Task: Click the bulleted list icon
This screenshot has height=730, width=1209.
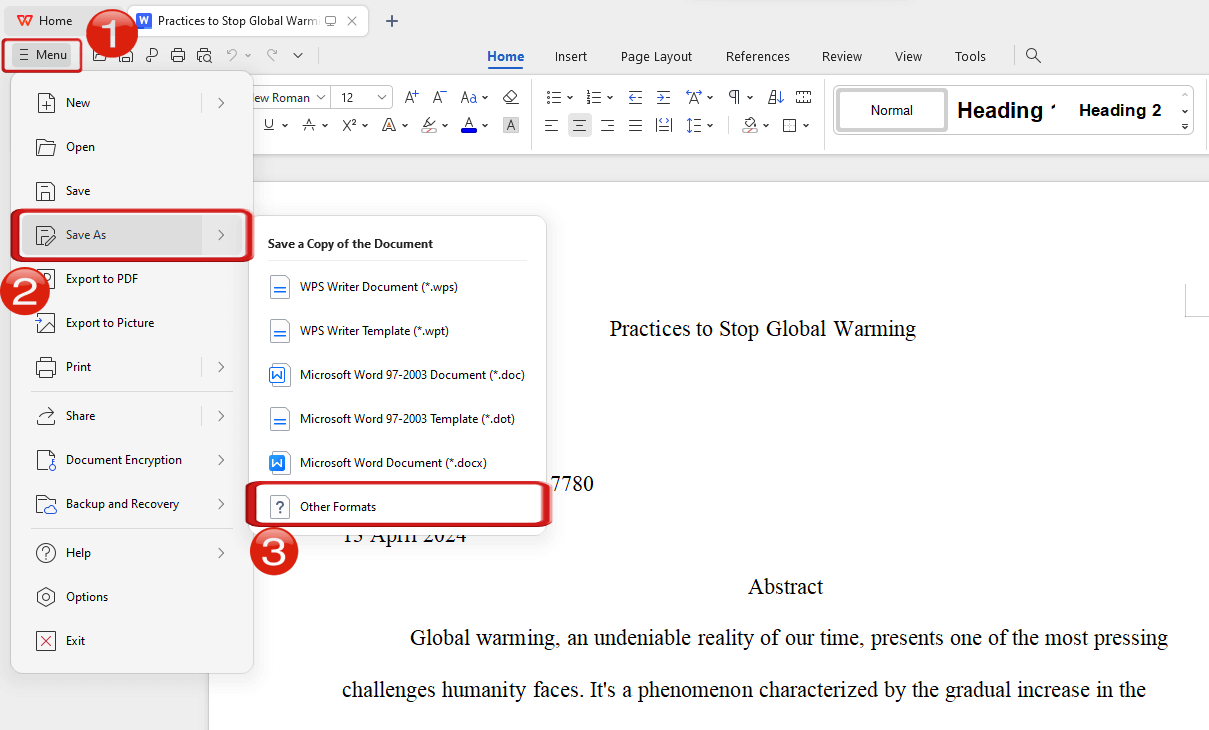Action: pos(553,97)
